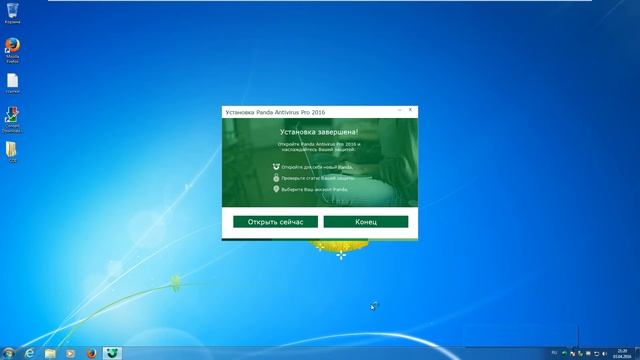The width and height of the screenshot is (640, 360).
Task: Close the Panda Antivirus installer window
Action: 410,110
